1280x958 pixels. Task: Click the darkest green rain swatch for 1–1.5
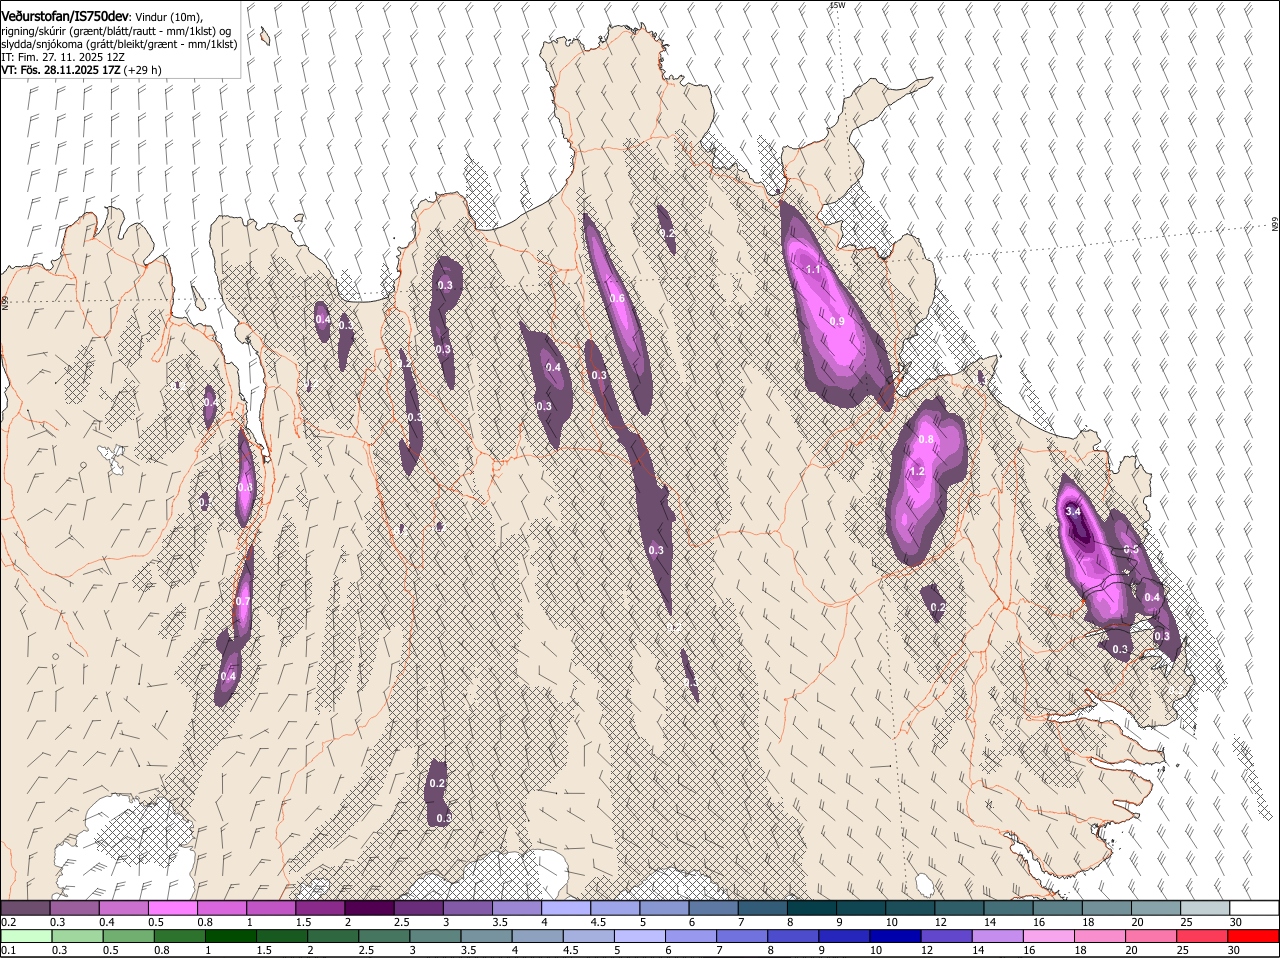[231, 936]
